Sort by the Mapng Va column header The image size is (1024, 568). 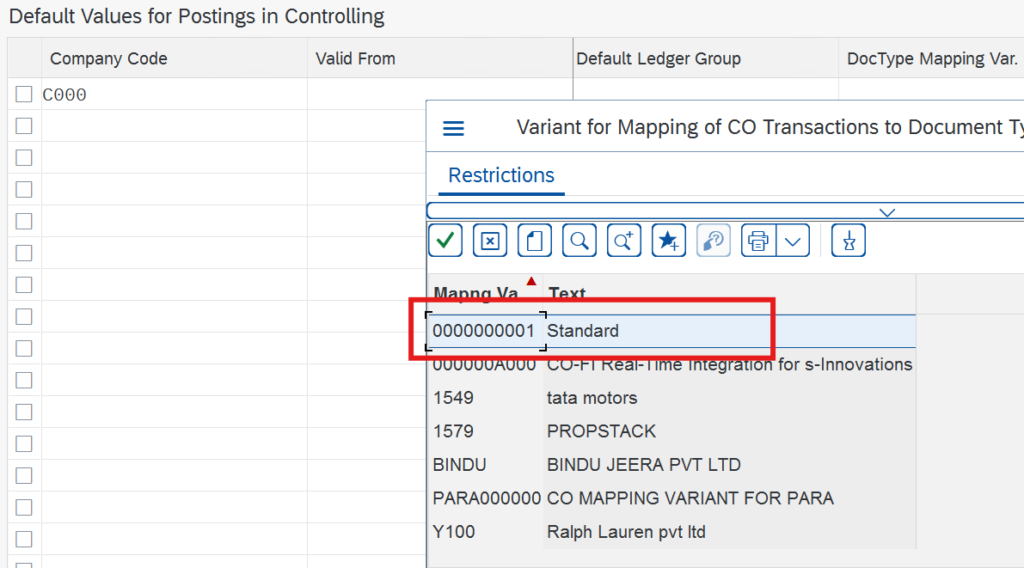coord(476,293)
